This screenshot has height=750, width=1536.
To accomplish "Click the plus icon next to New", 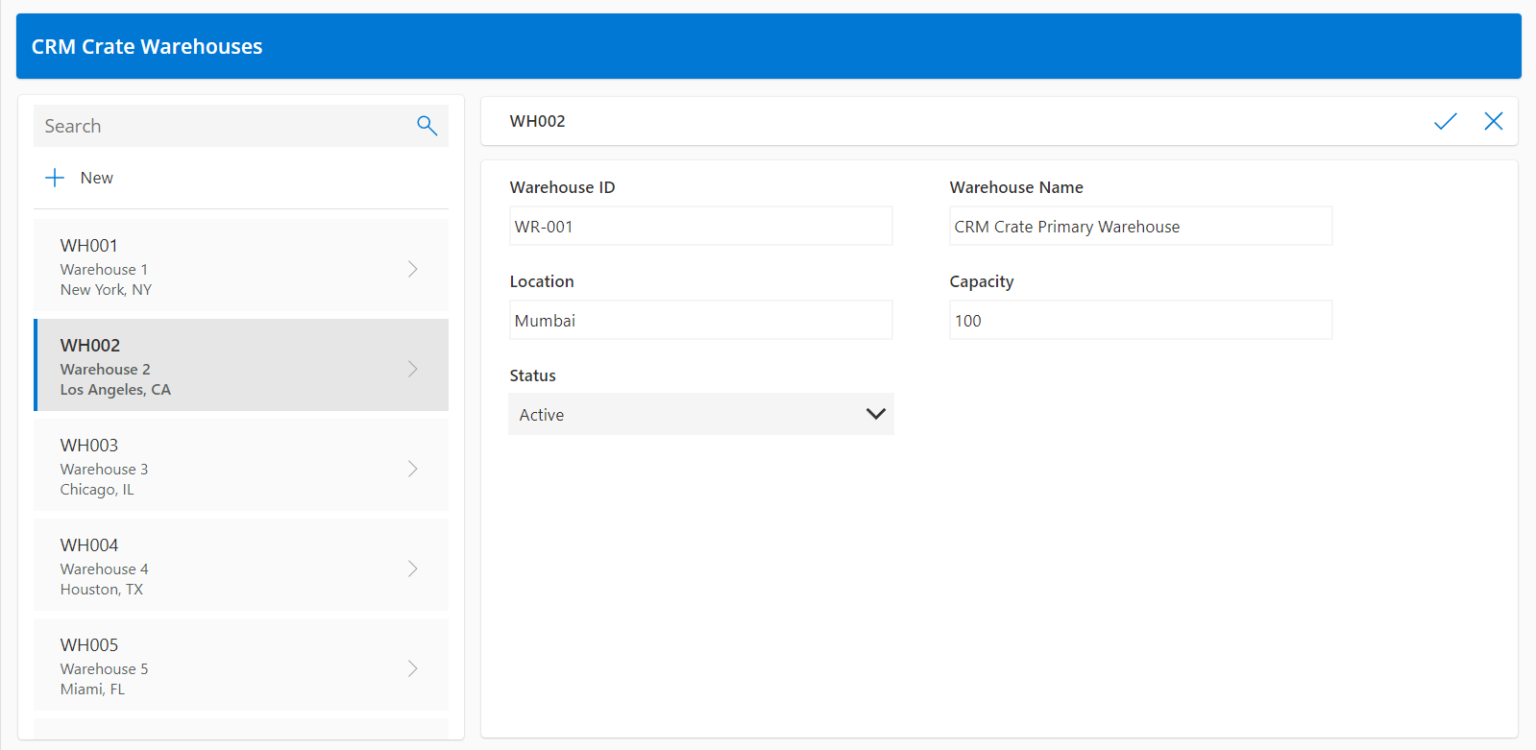I will pyautogui.click(x=54, y=177).
